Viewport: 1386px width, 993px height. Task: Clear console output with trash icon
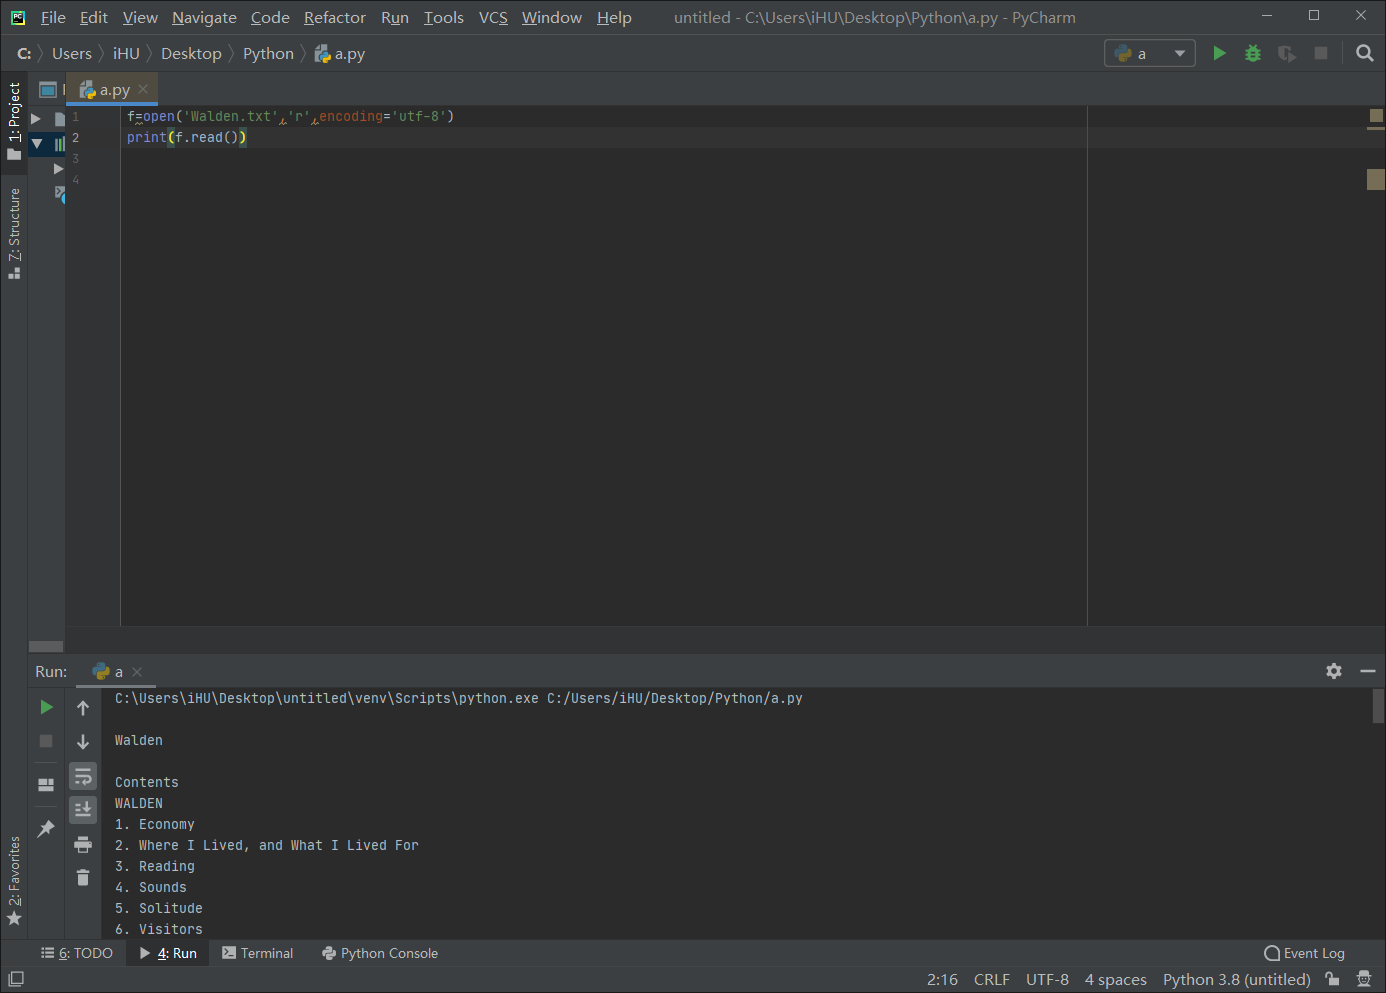[x=83, y=878]
